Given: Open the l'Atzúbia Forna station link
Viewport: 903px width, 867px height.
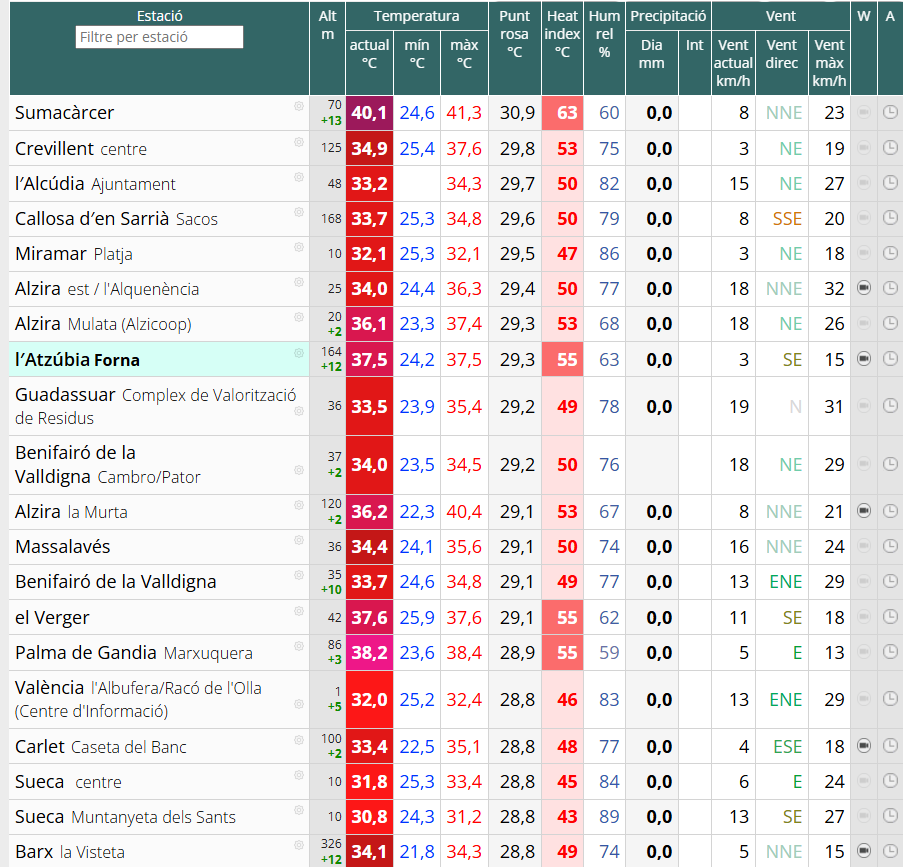Looking at the screenshot, I should click(77, 360).
